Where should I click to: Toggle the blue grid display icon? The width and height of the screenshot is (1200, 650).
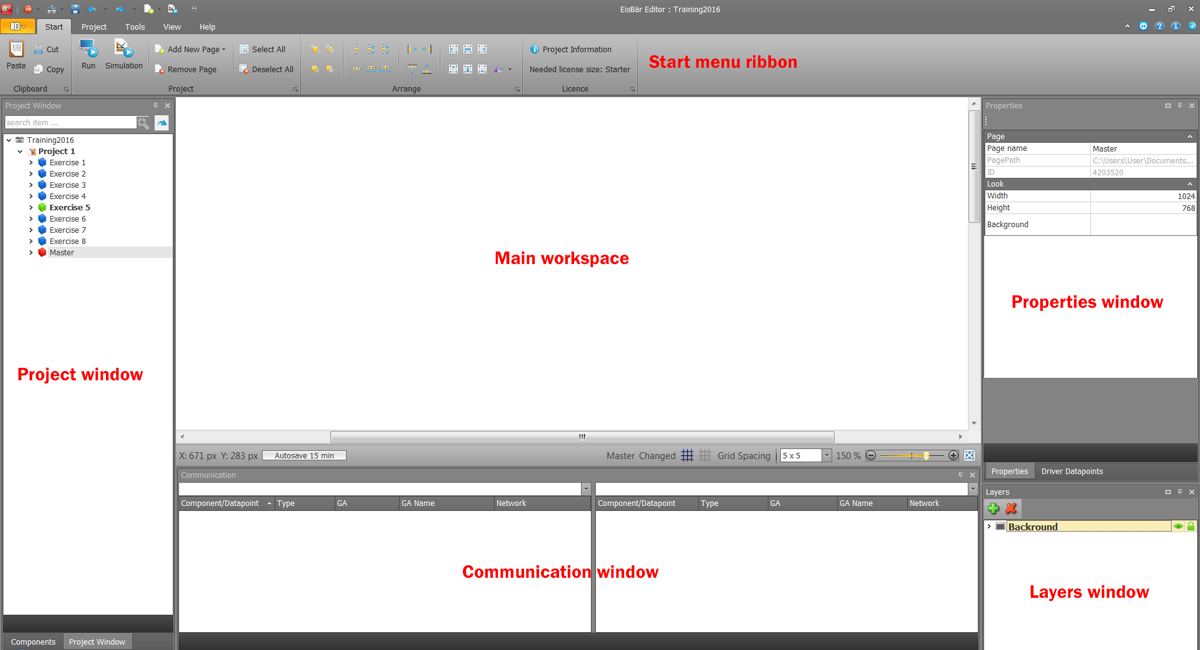[687, 456]
